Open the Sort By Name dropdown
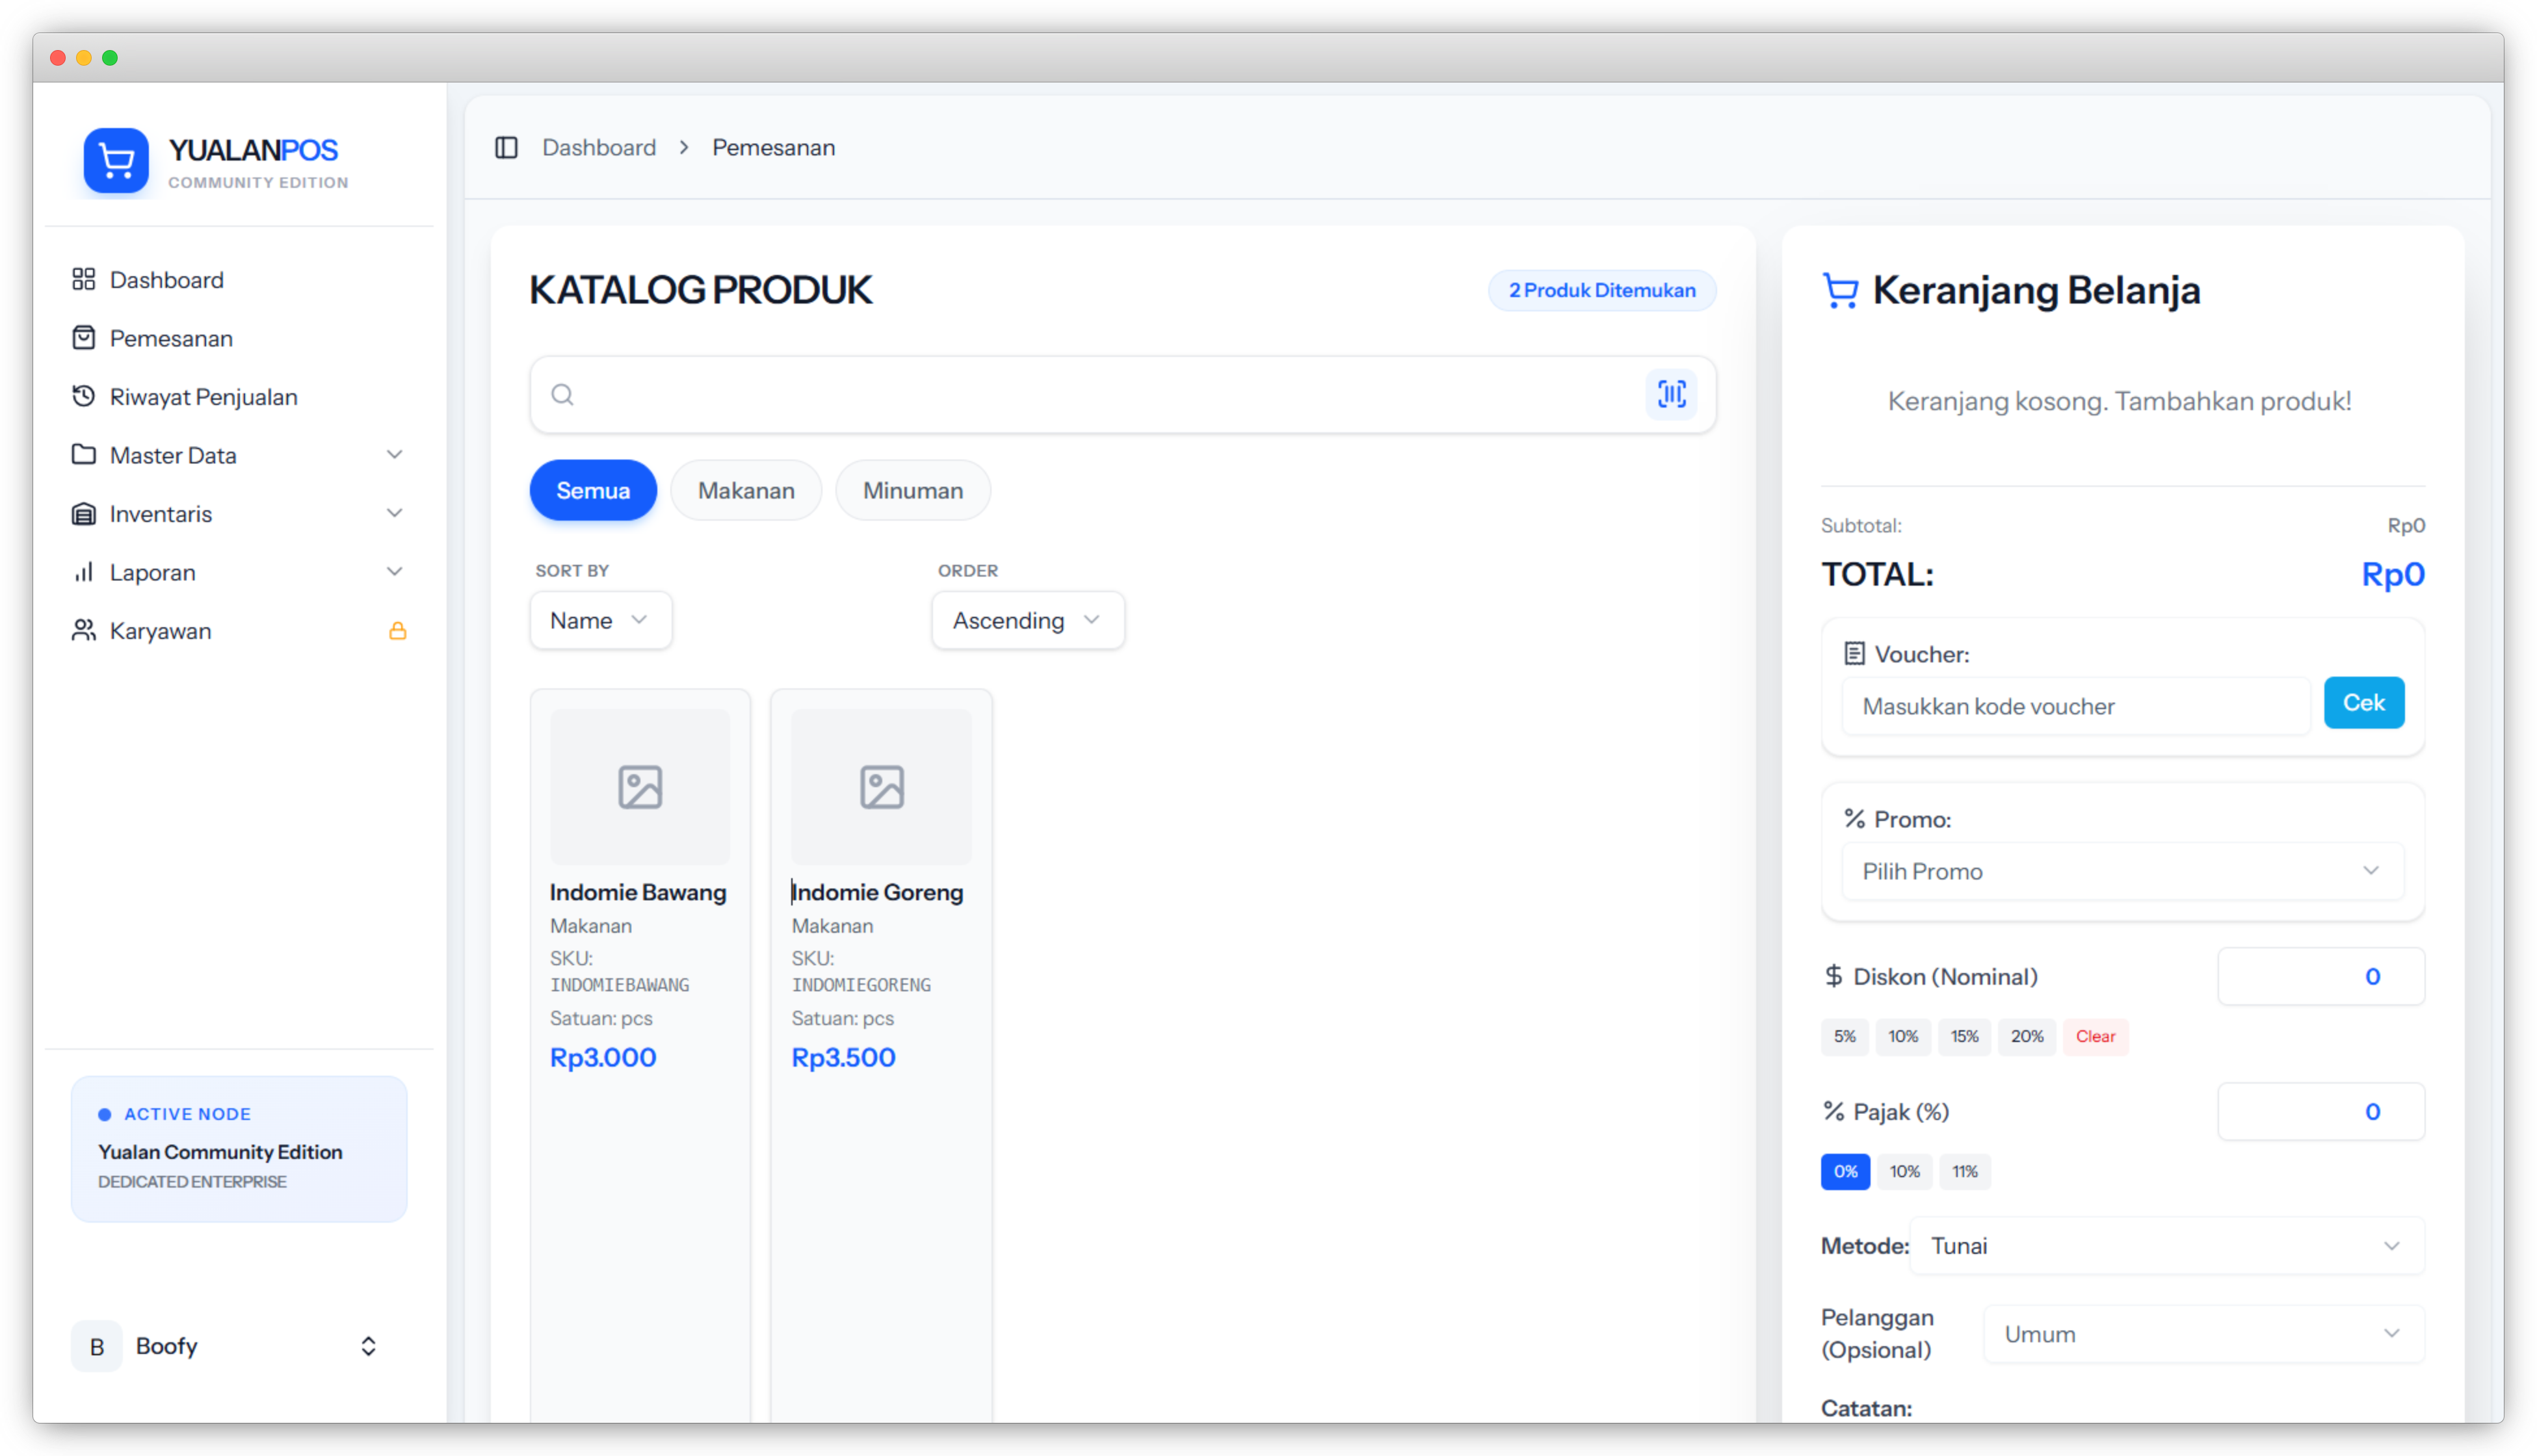Screen dimensions: 2537x1456 [x=600, y=620]
